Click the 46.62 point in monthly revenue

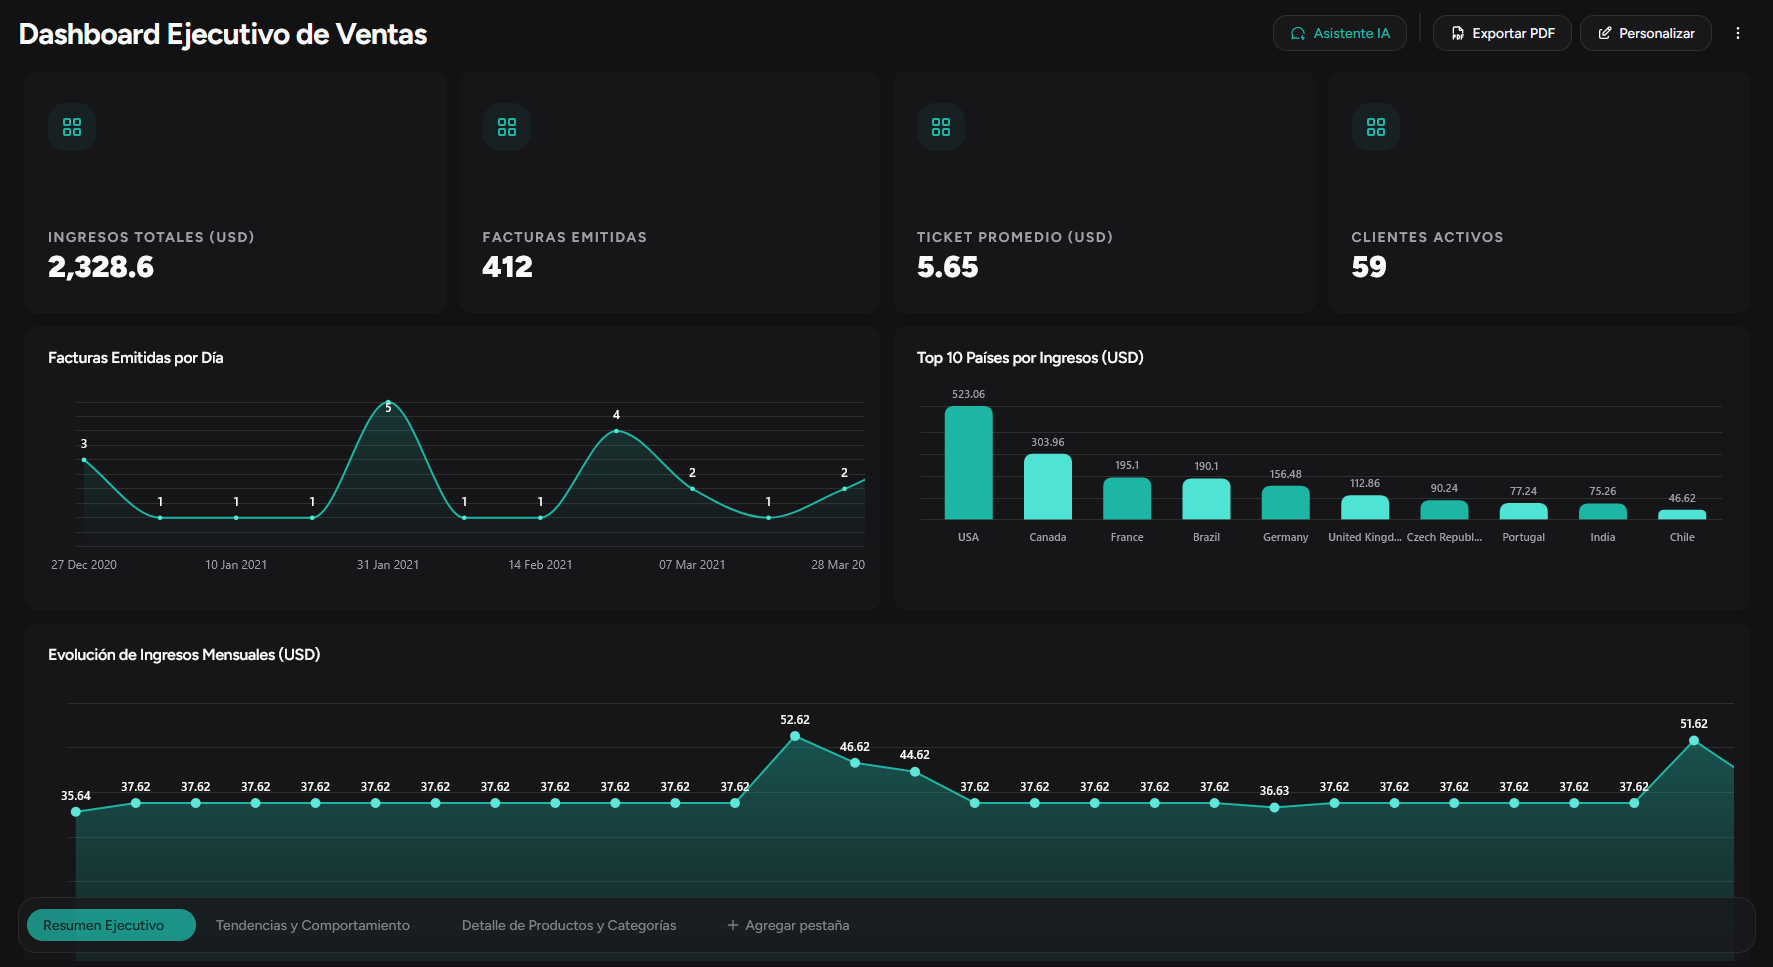pyautogui.click(x=855, y=763)
